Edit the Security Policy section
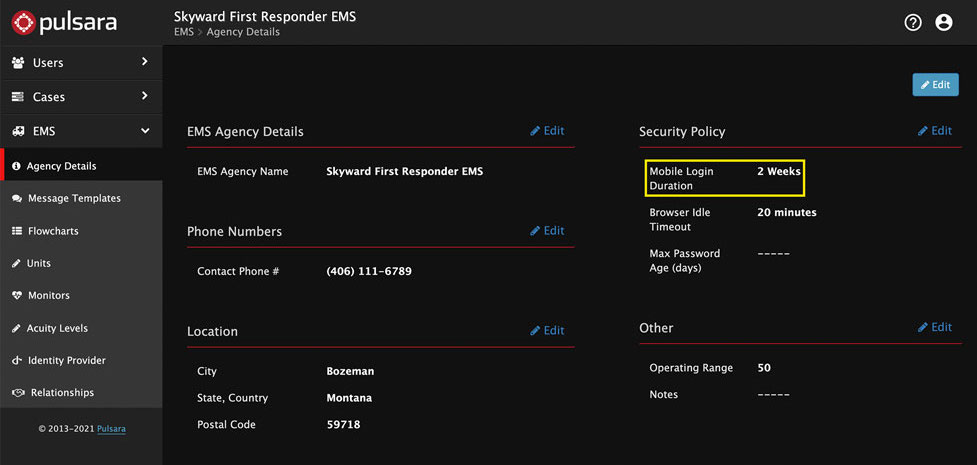977x465 pixels. coord(935,131)
